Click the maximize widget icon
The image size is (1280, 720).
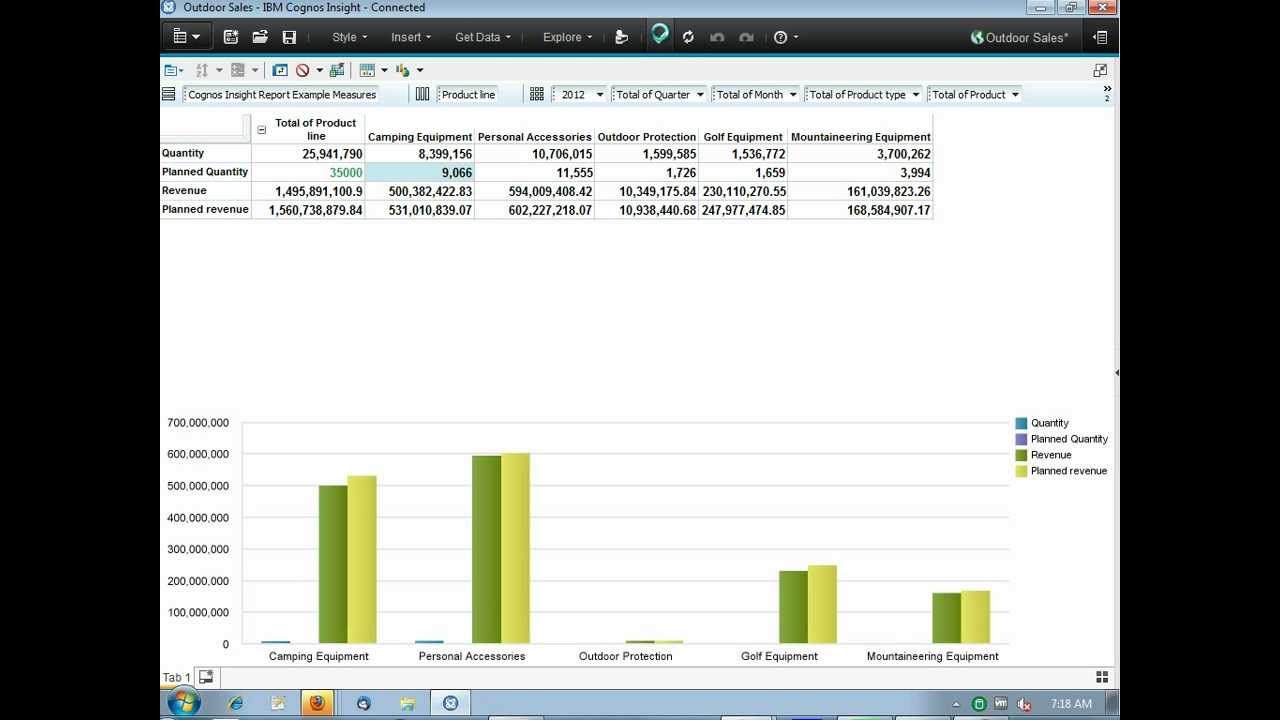tap(1100, 70)
